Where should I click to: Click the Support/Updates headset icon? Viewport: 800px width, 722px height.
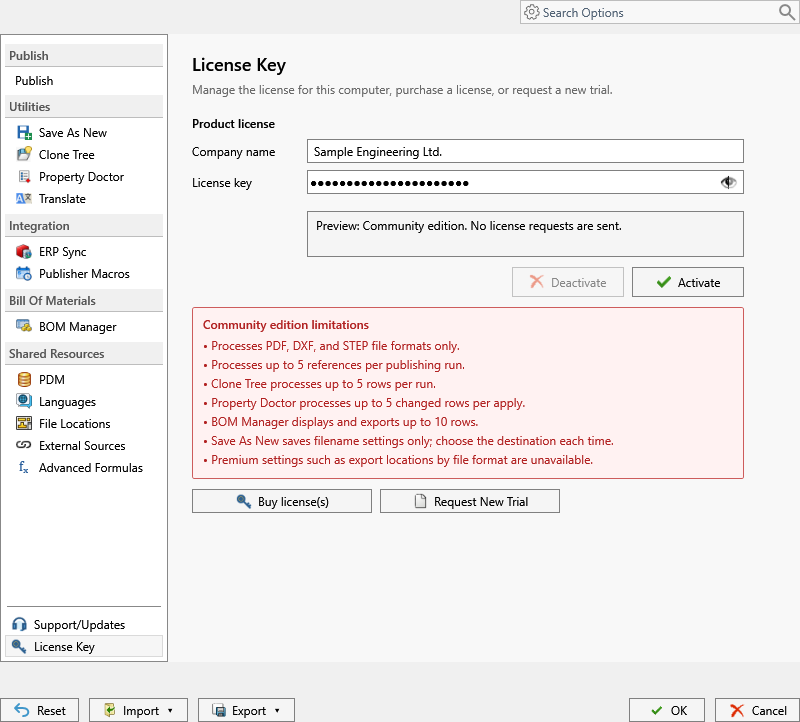[x=19, y=624]
